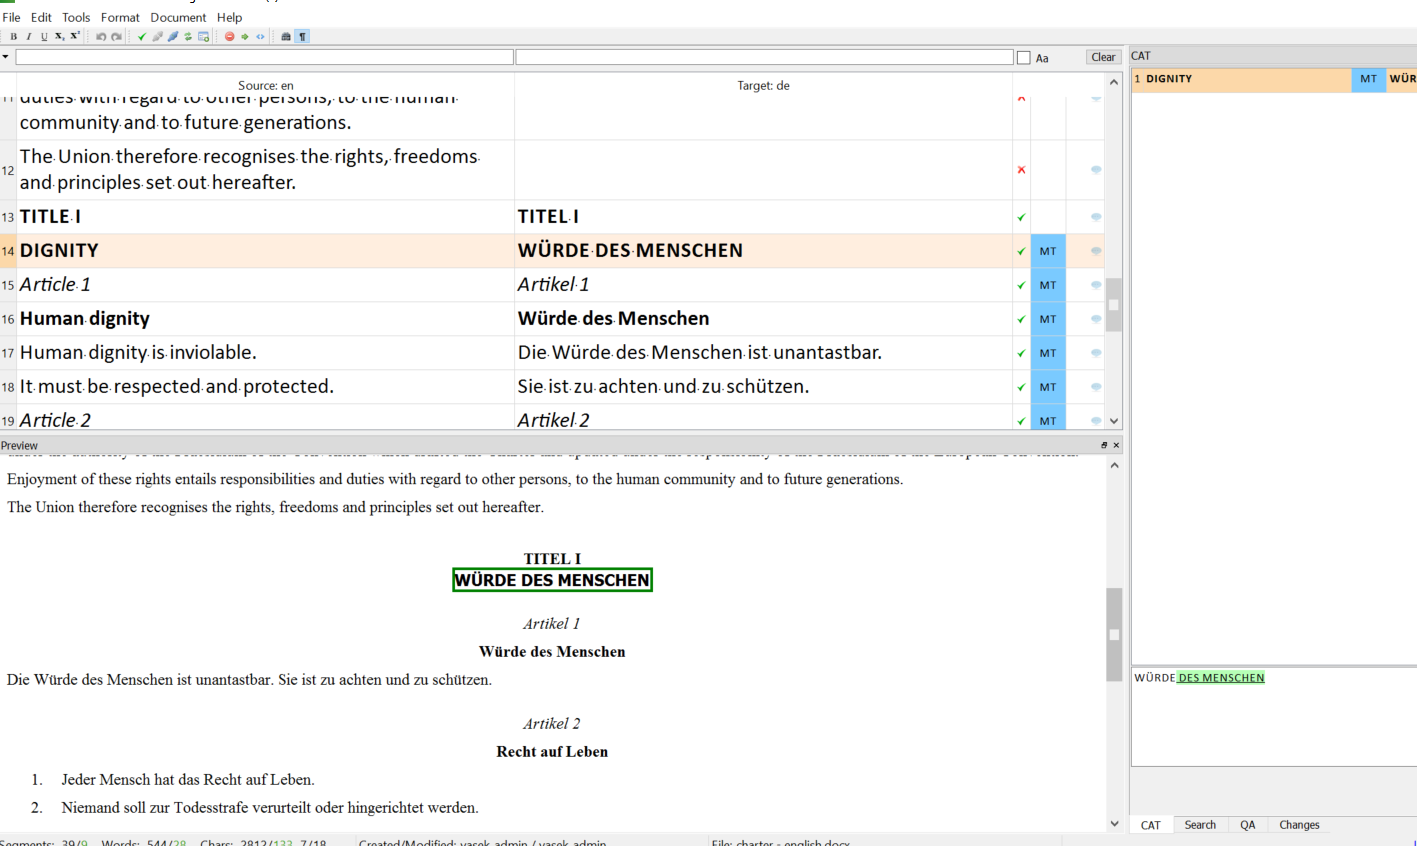Click the red stop circle toolbar icon

(230, 37)
